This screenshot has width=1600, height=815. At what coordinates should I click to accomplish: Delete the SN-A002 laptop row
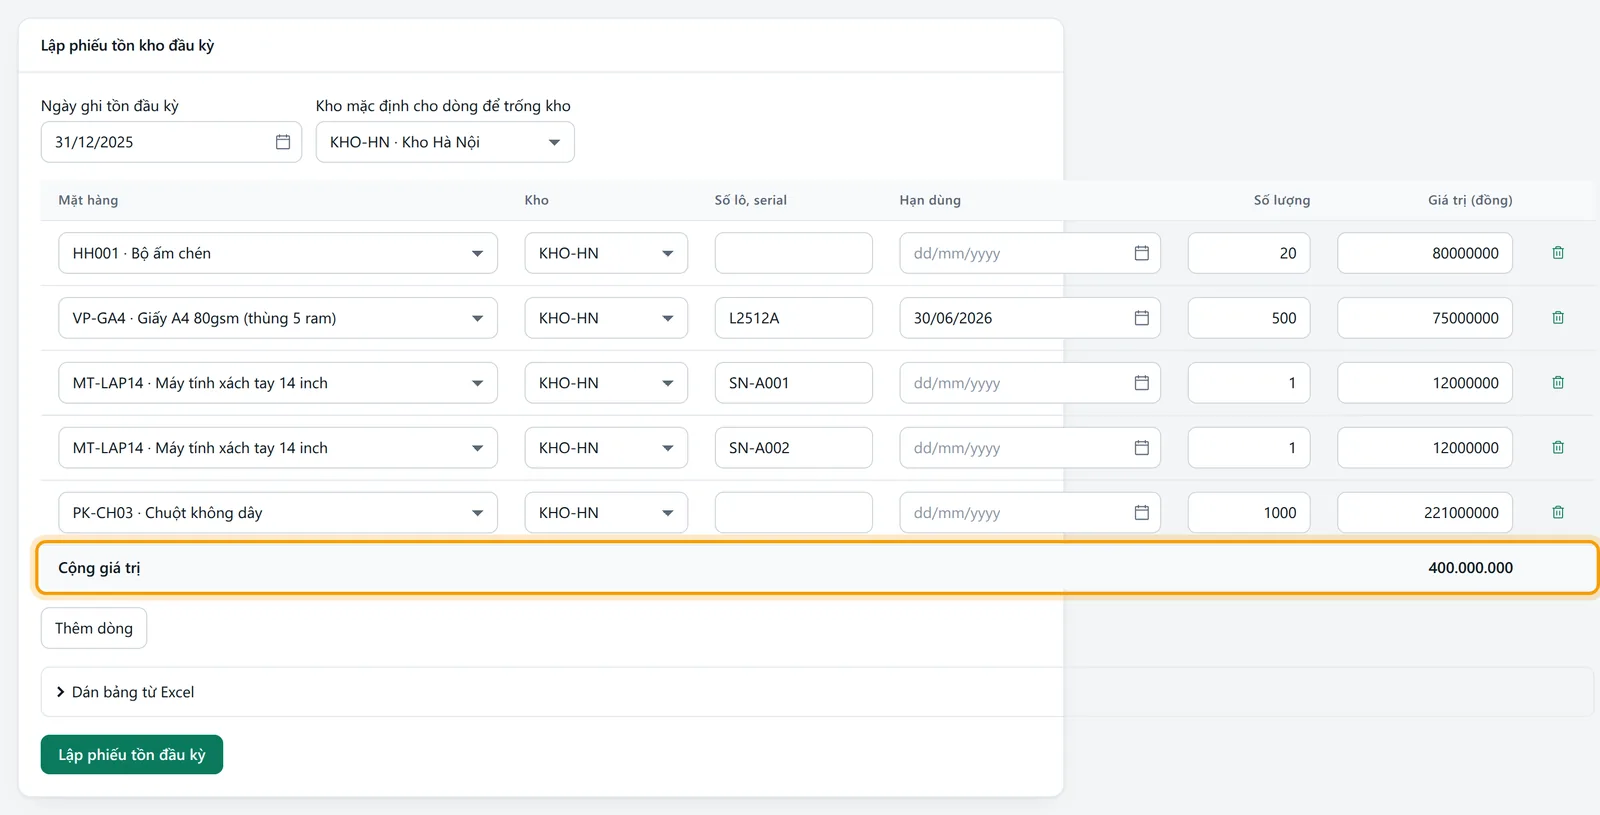(1557, 448)
